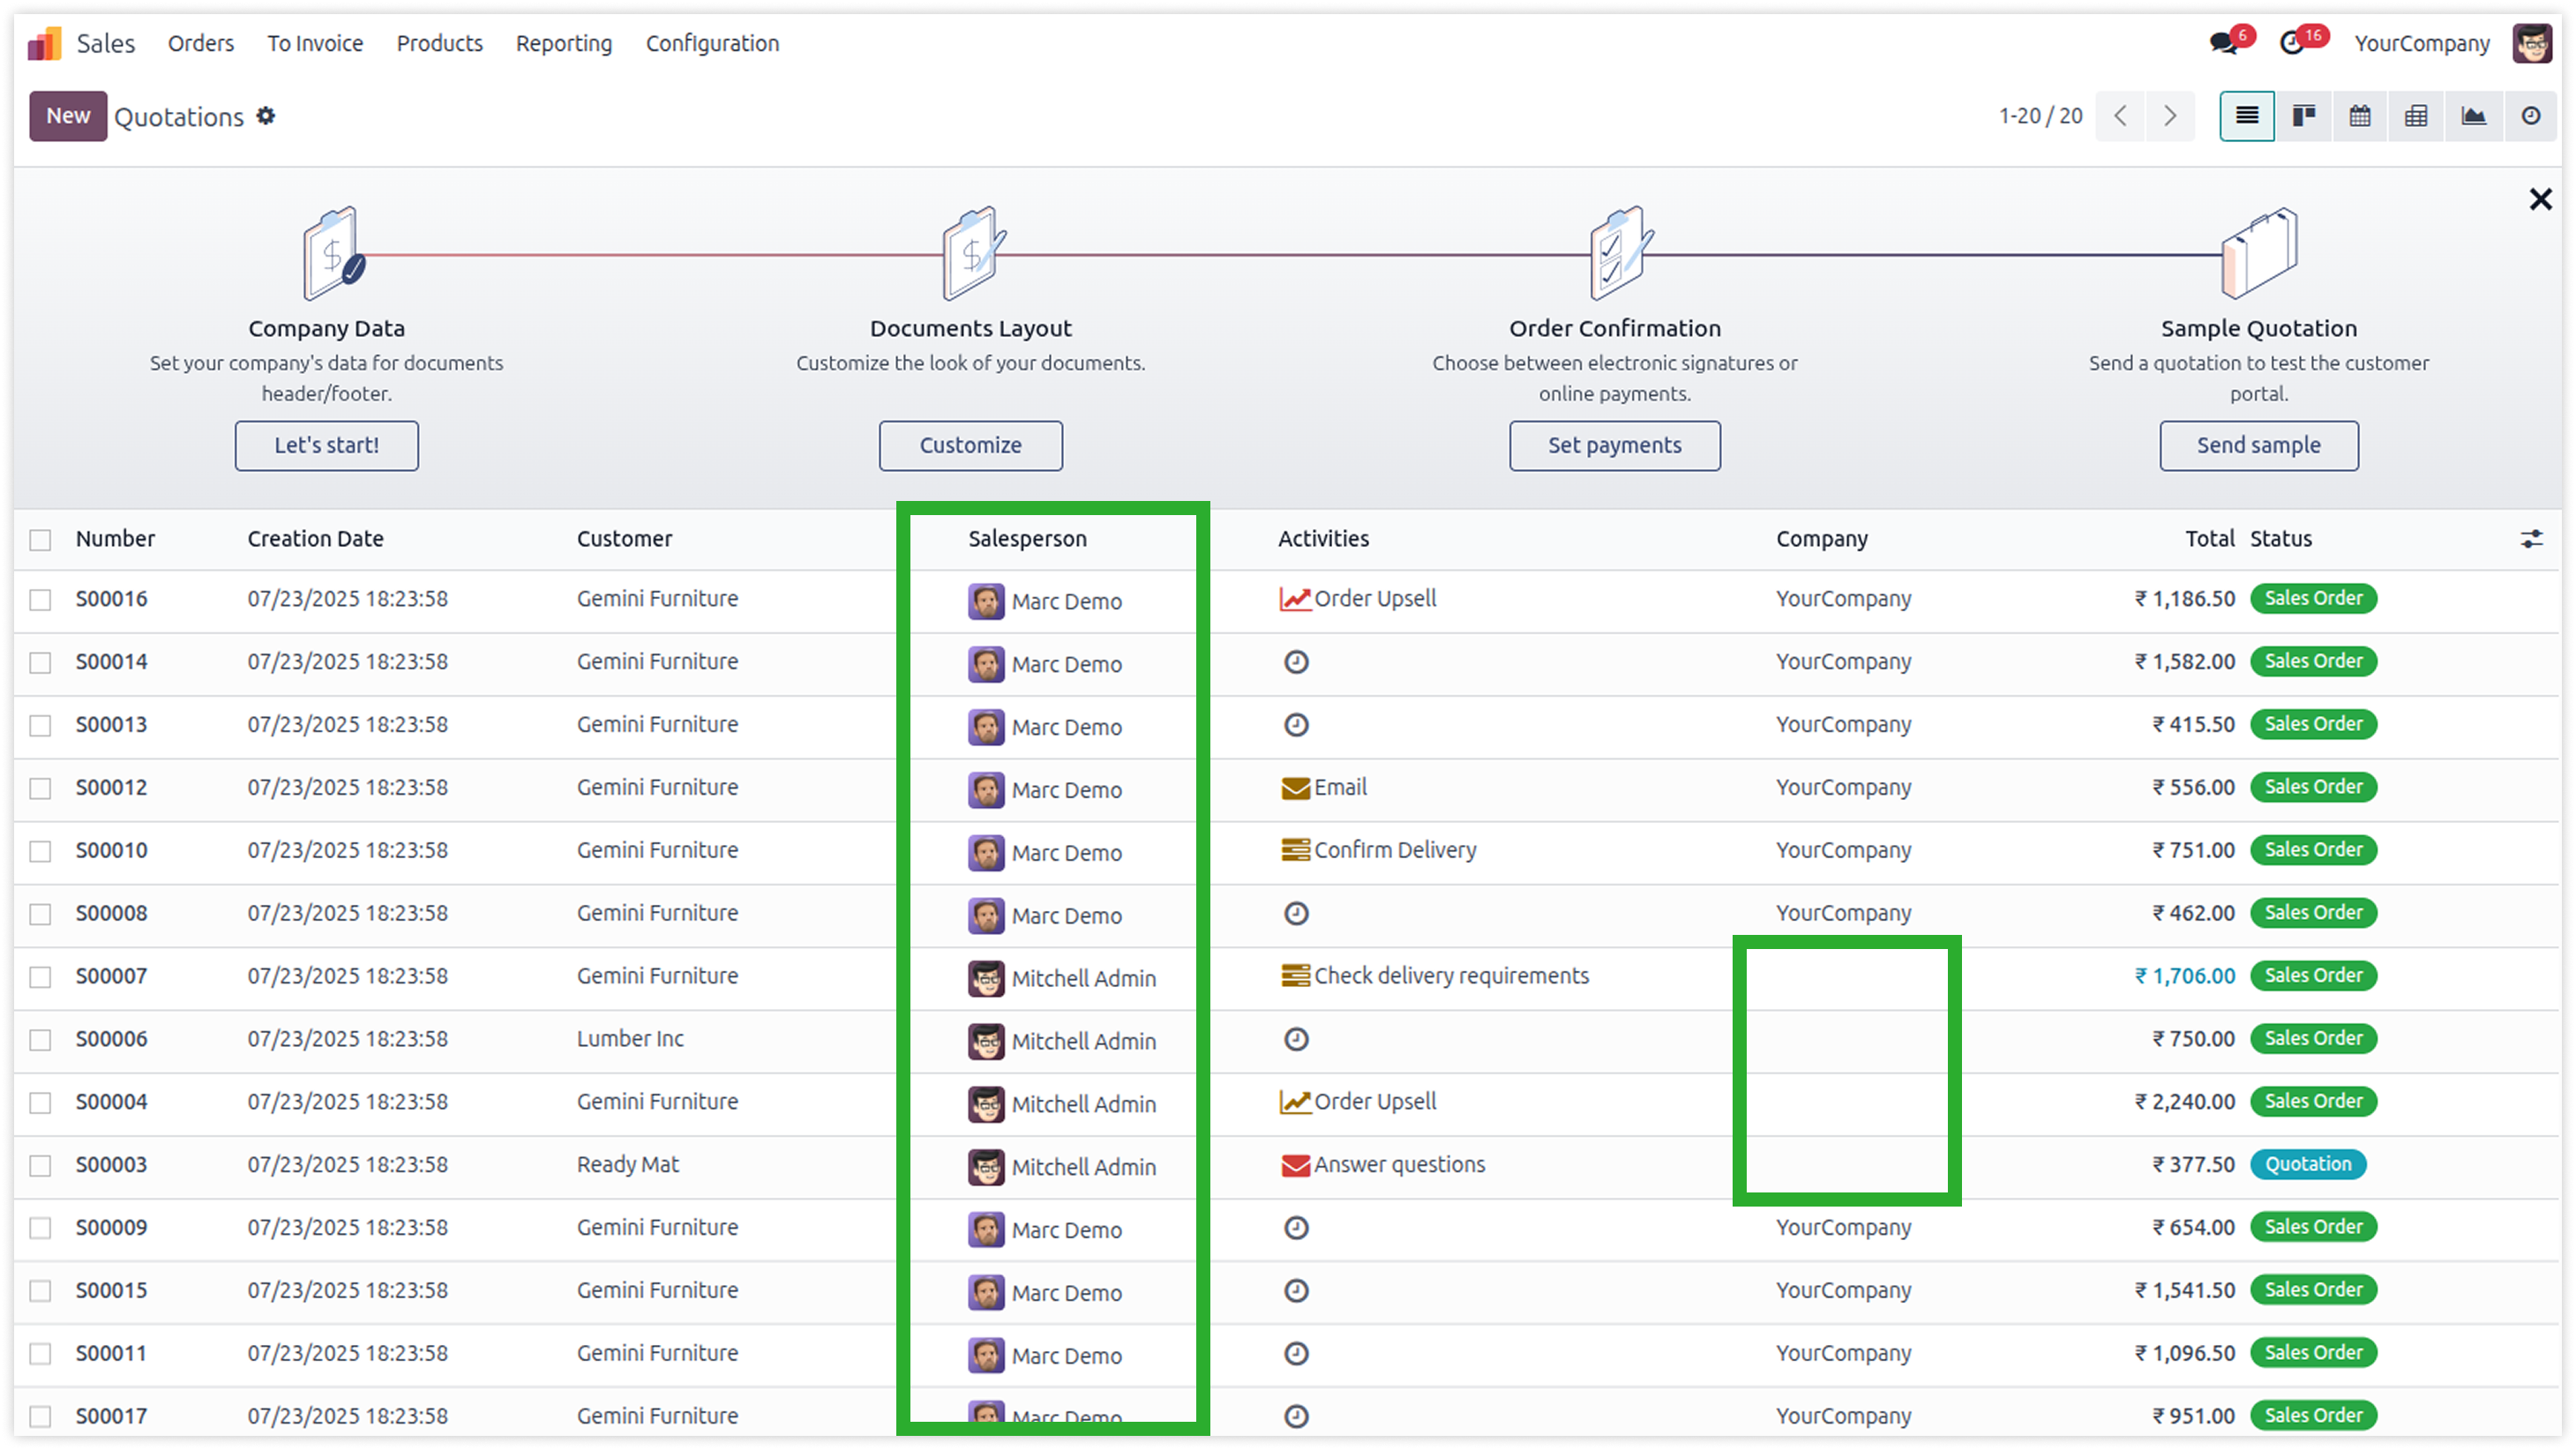Open the messages chat icon with 6 badge
Image resolution: width=2576 pixels, height=1450 pixels.
2223,43
